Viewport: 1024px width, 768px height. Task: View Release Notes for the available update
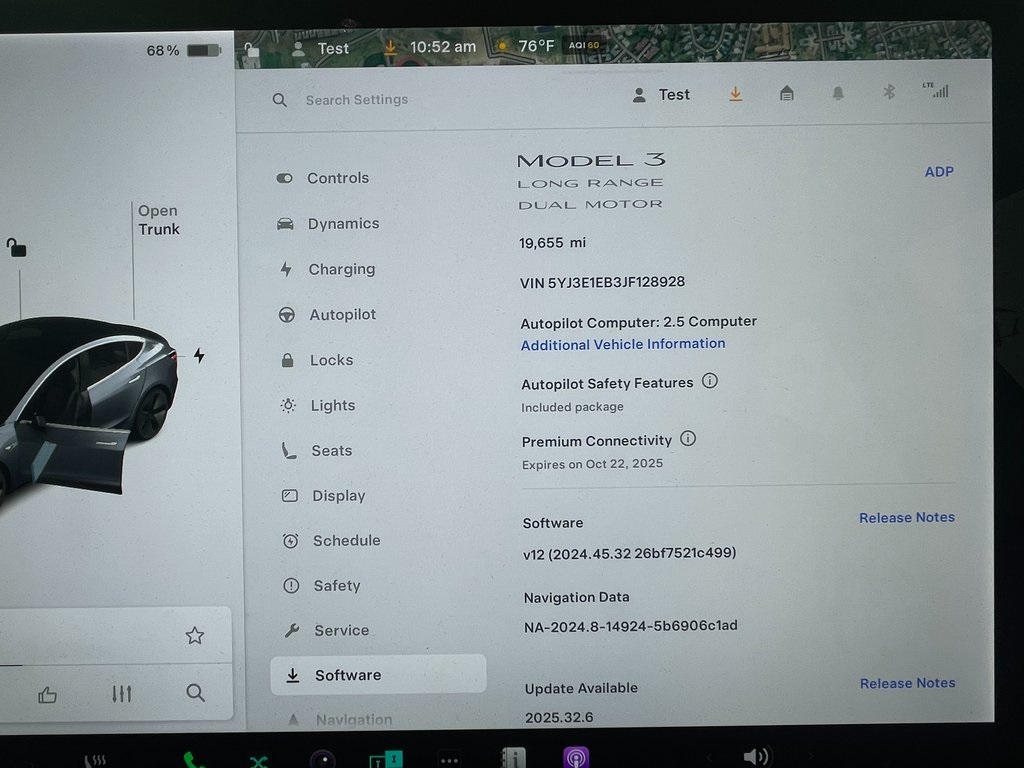pyautogui.click(x=907, y=683)
